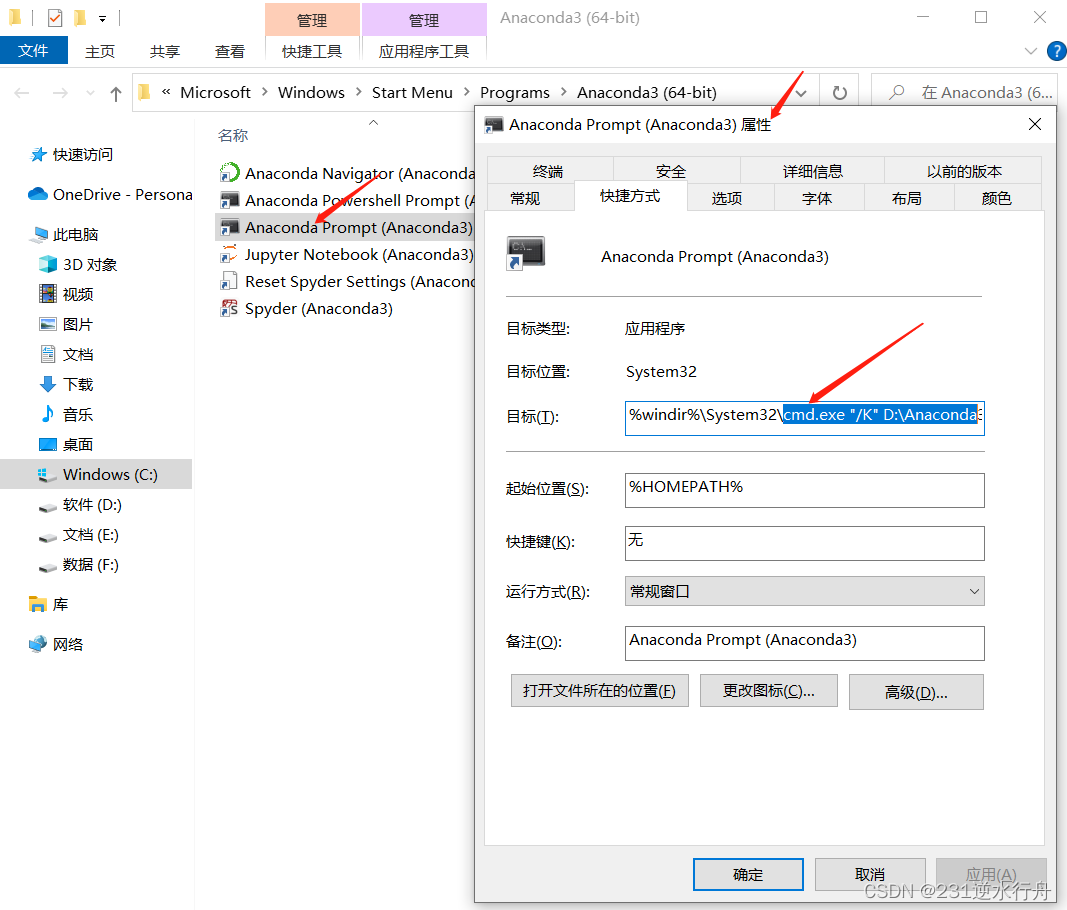The image size is (1067, 910).
Task: Click 音乐 music note icon
Action: click(48, 414)
